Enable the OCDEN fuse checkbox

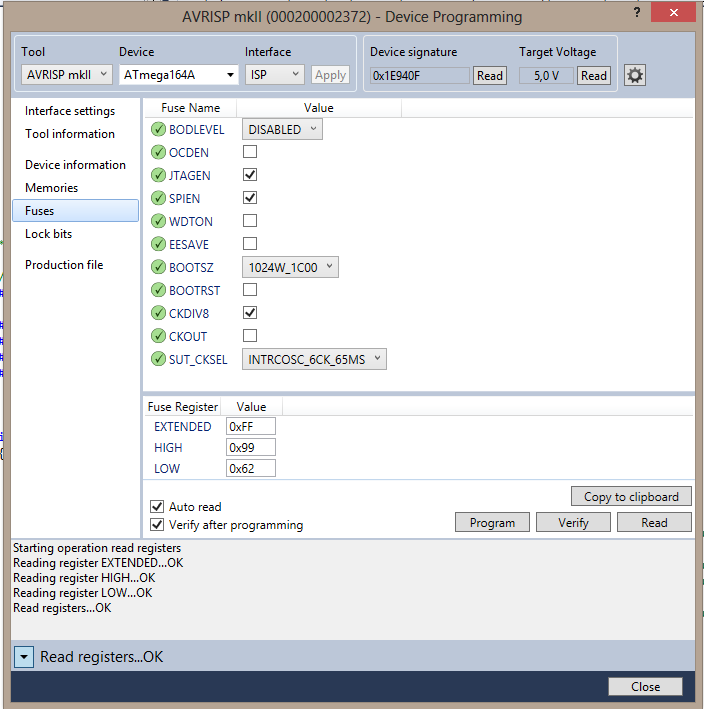click(x=250, y=151)
